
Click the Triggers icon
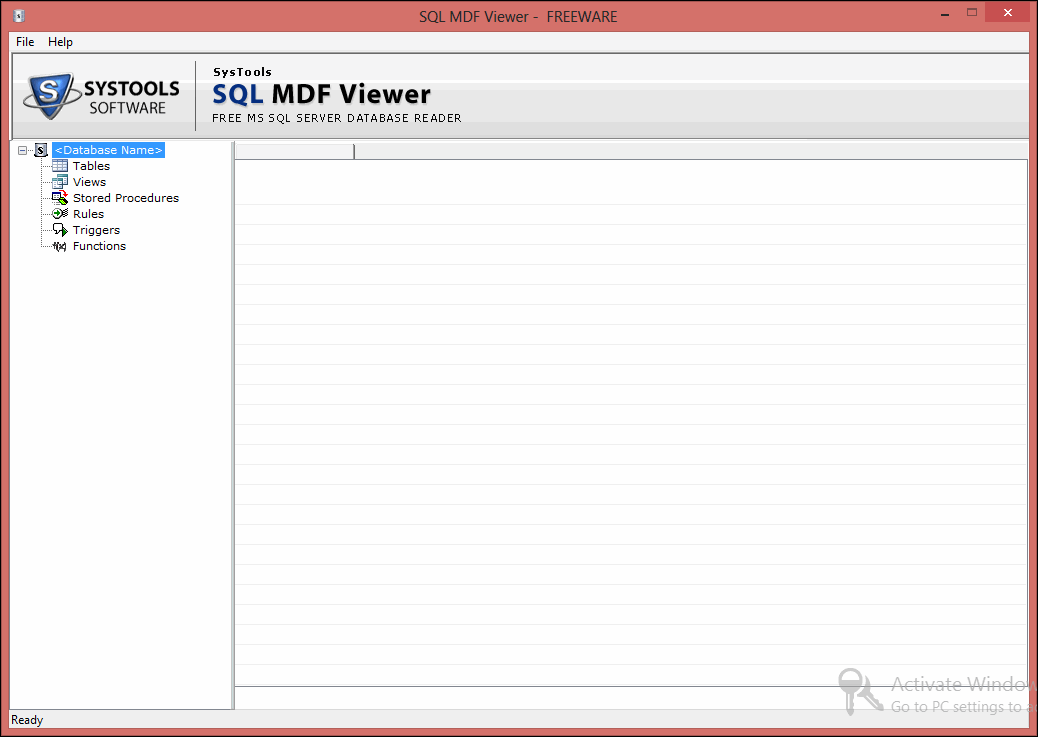click(60, 230)
